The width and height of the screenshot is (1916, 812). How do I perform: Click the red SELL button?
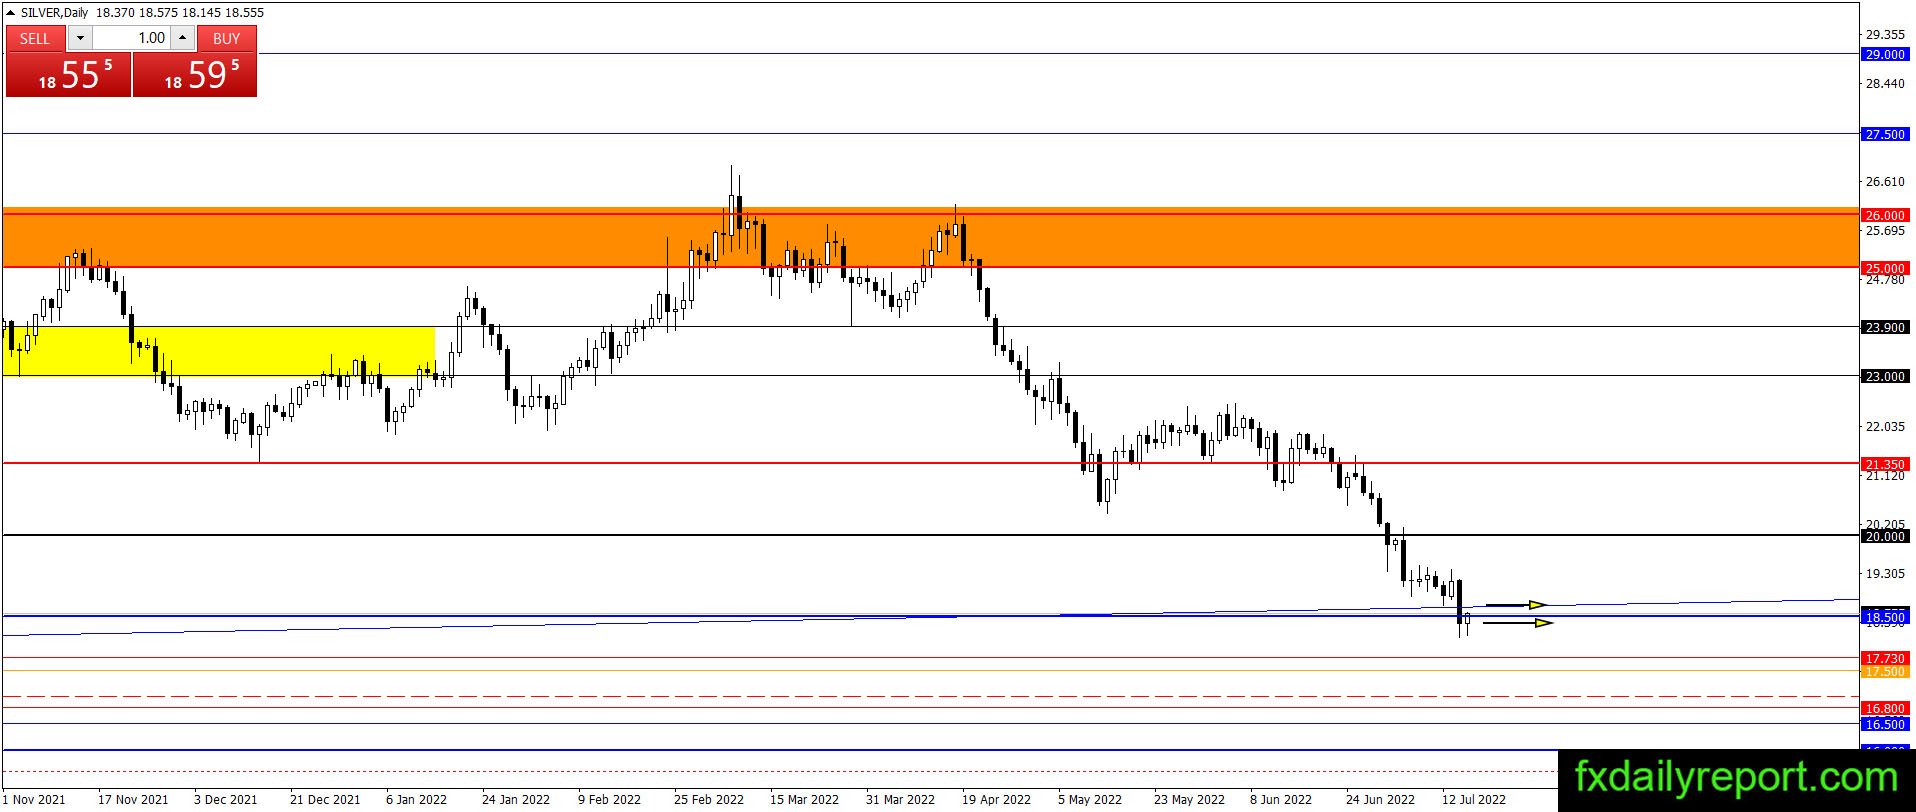coord(35,38)
